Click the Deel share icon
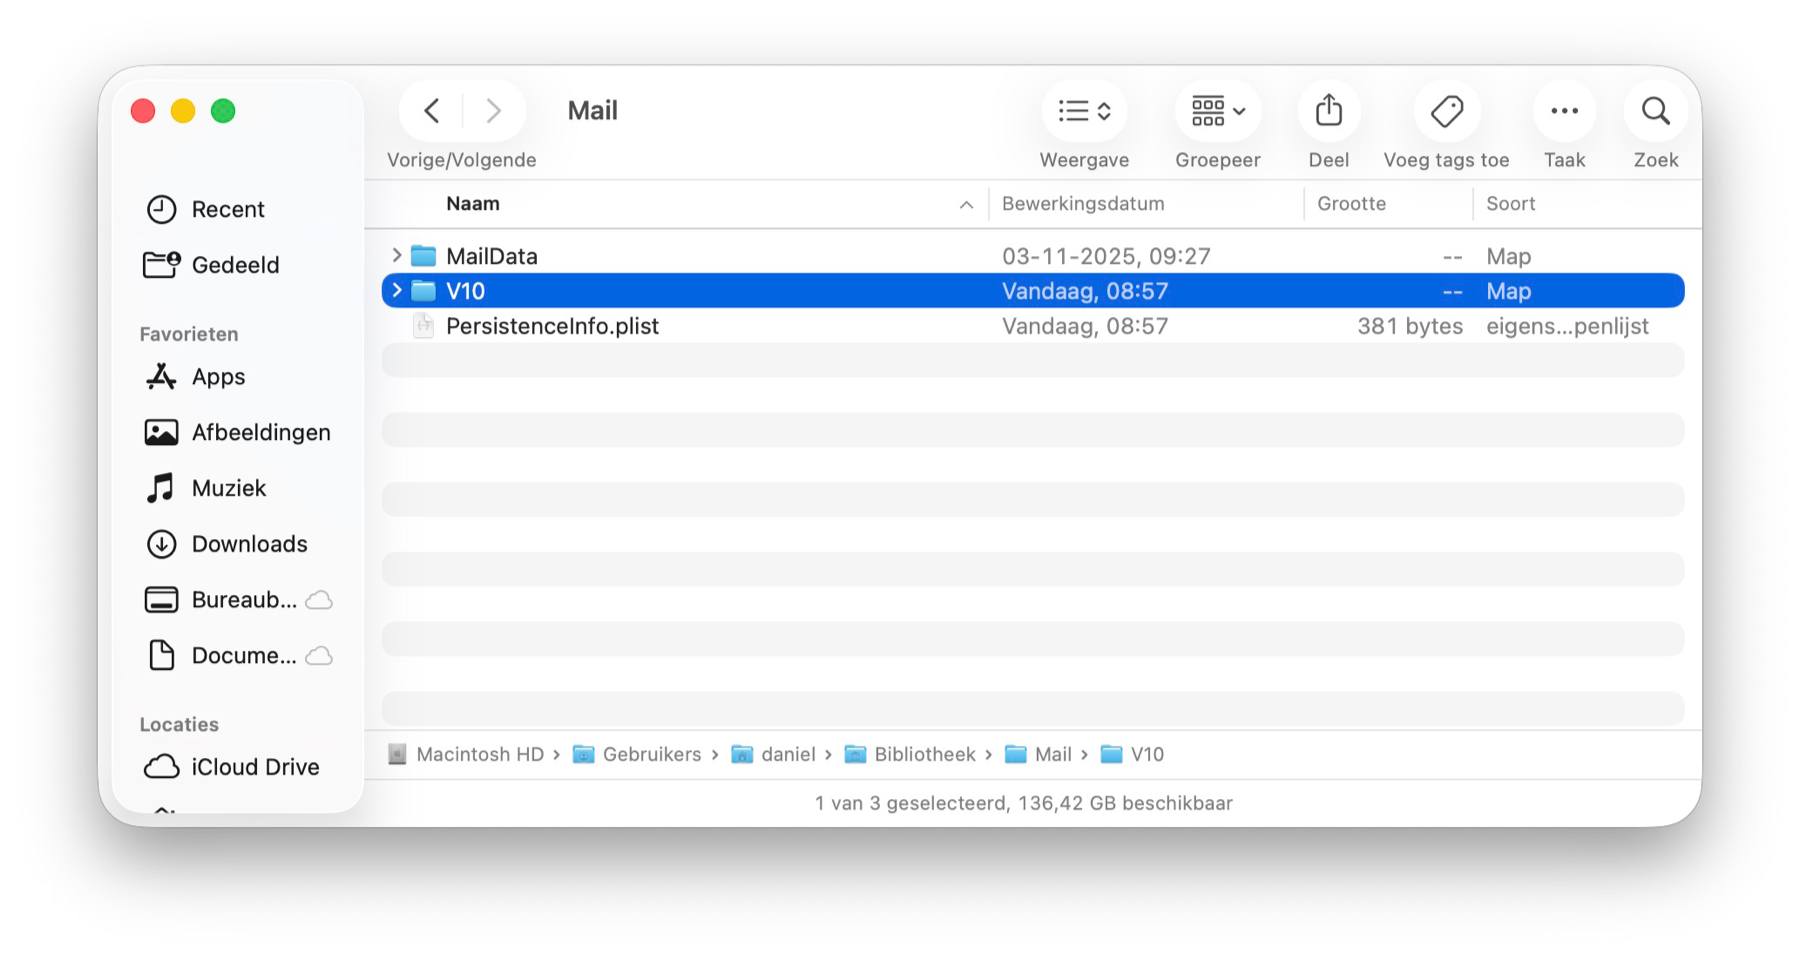 click(1329, 110)
